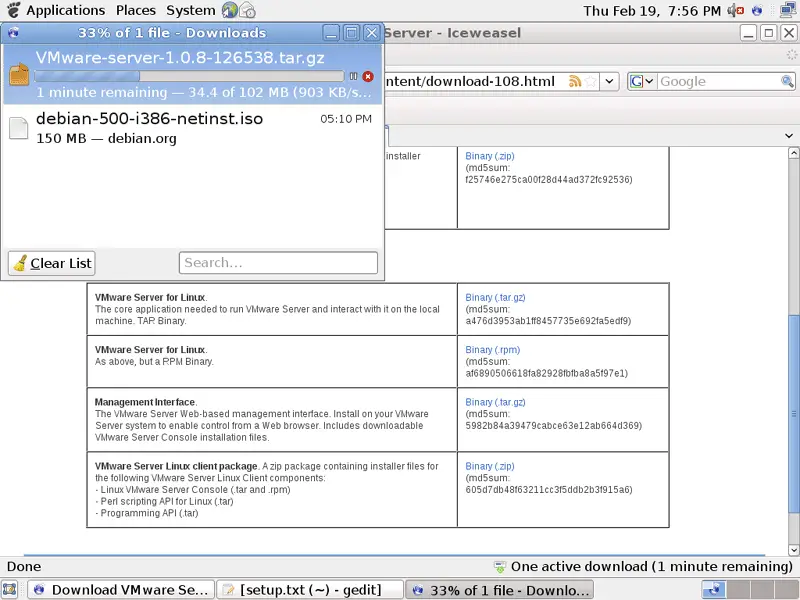The image size is (800, 600).
Task: Click the page scrollbar down arrow
Action: pyautogui.click(x=793, y=550)
